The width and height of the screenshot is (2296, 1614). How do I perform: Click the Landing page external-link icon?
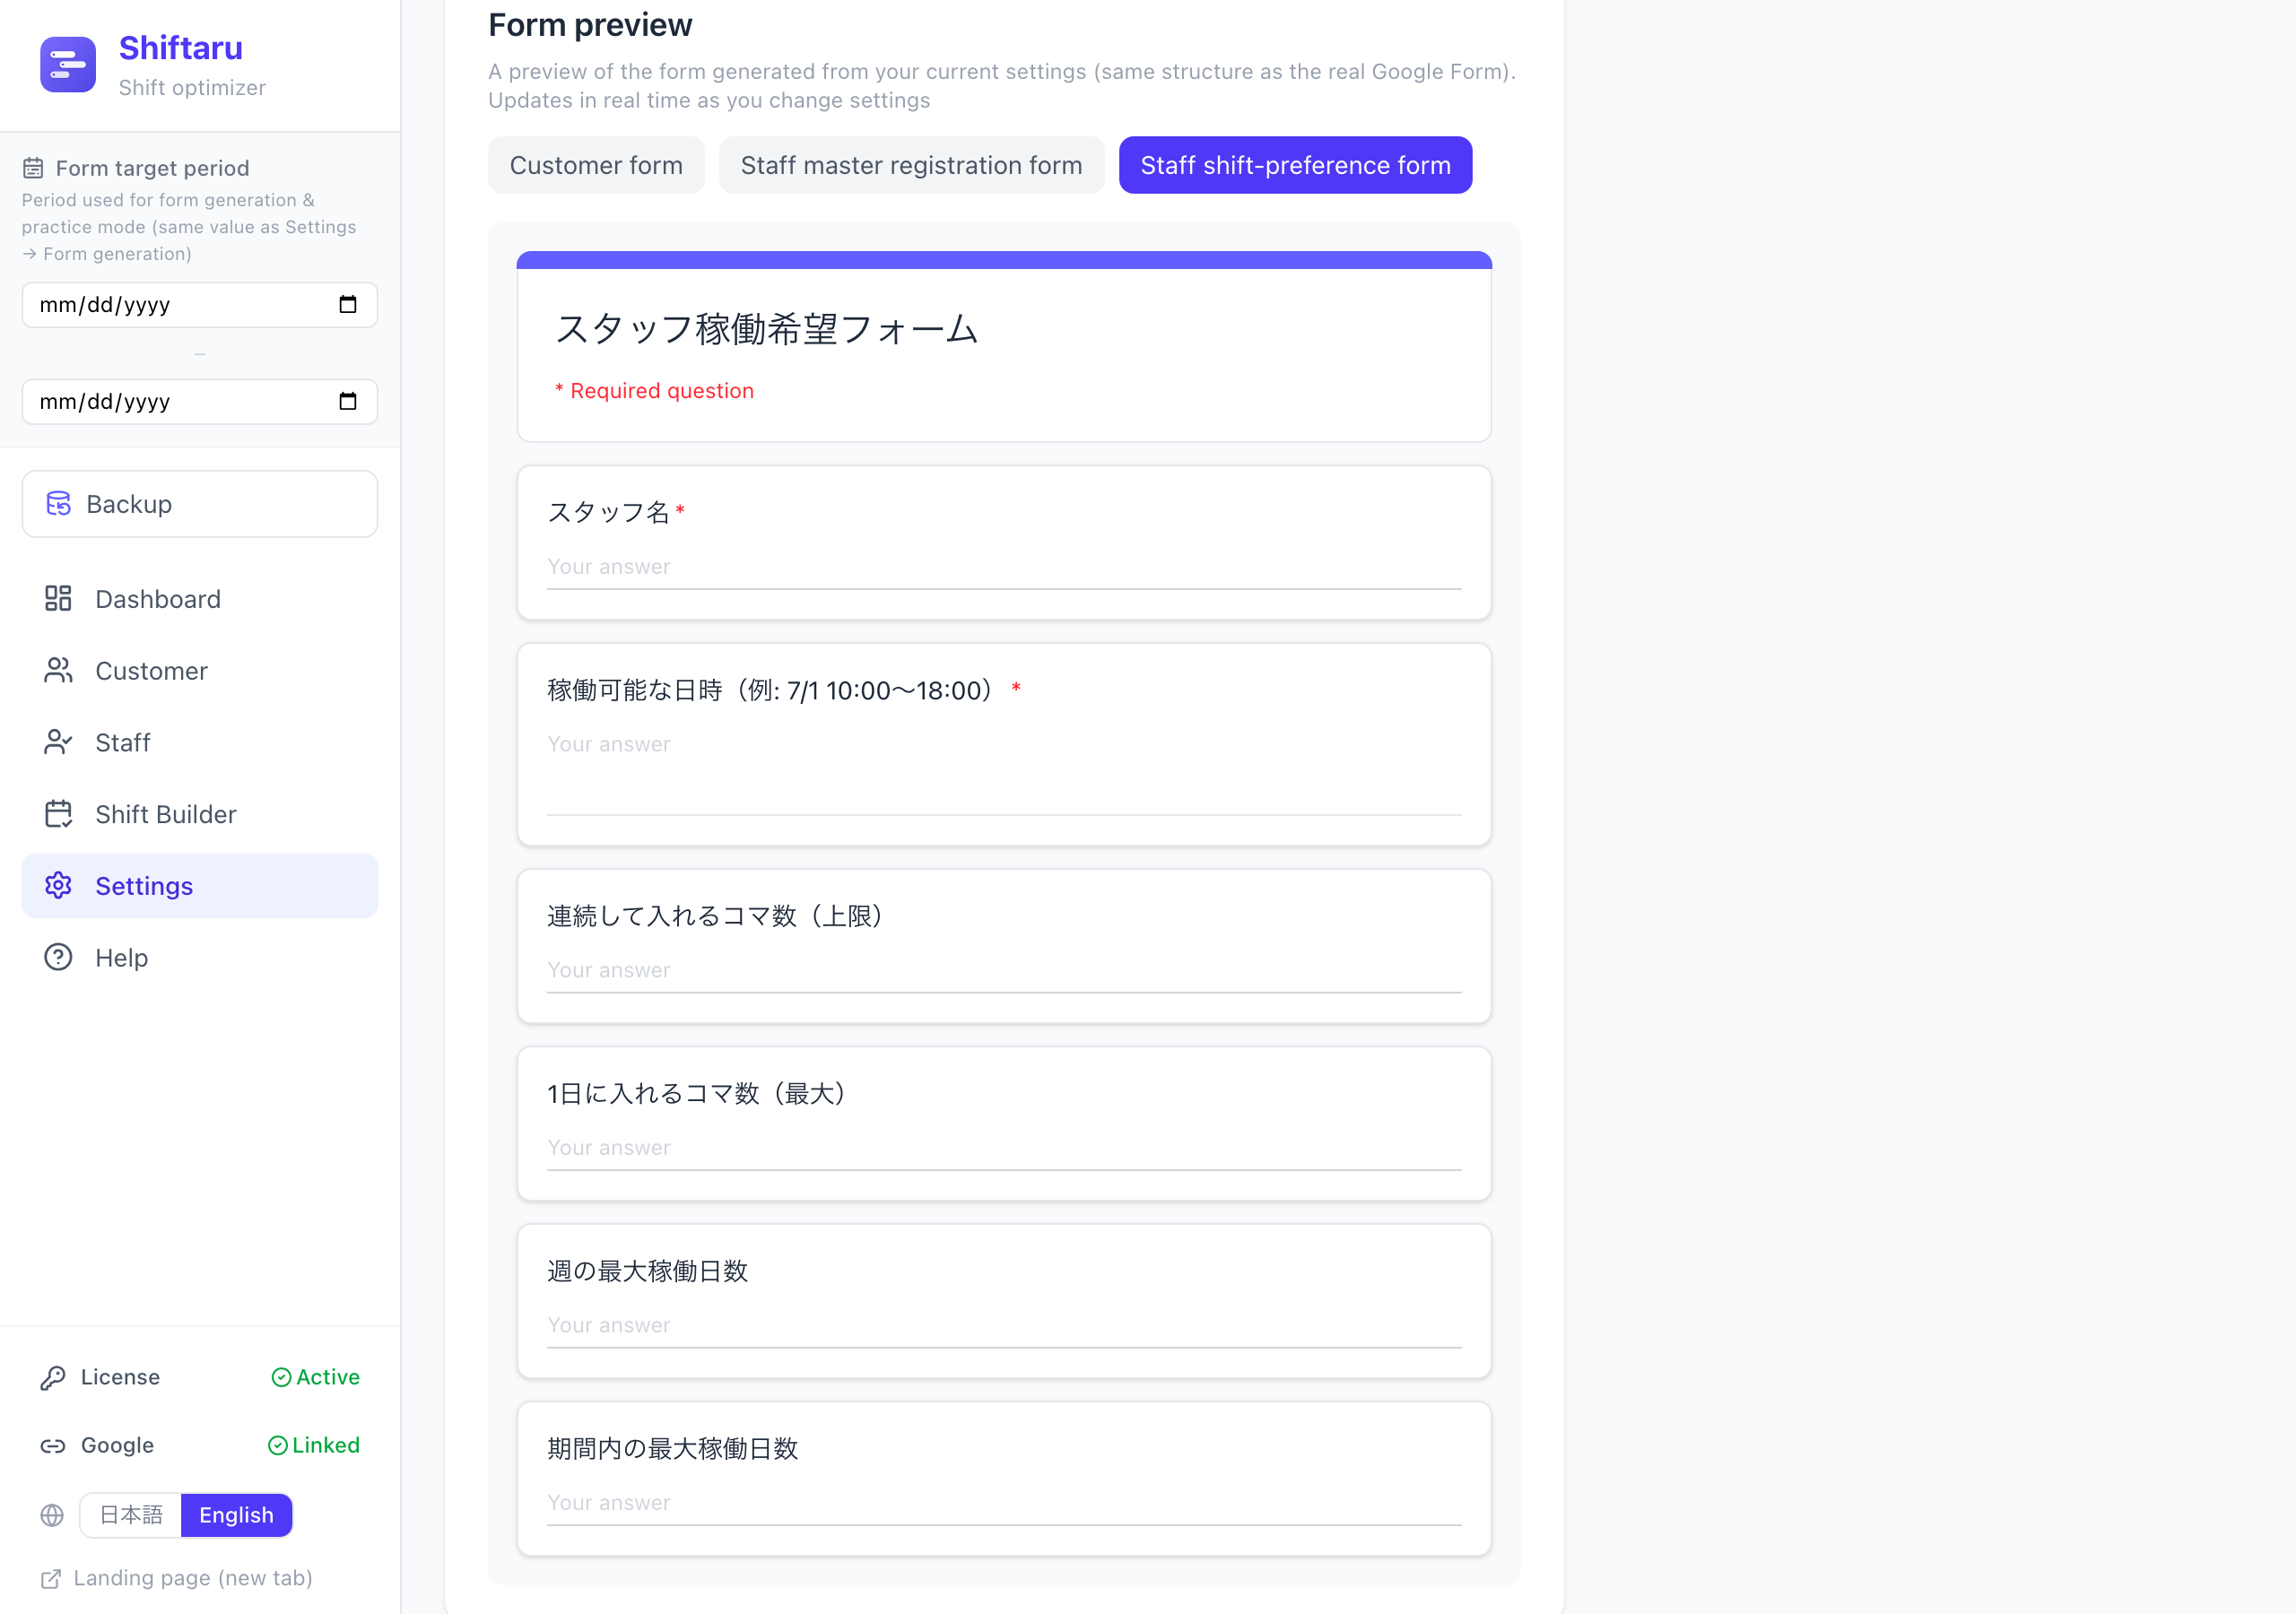click(x=51, y=1579)
